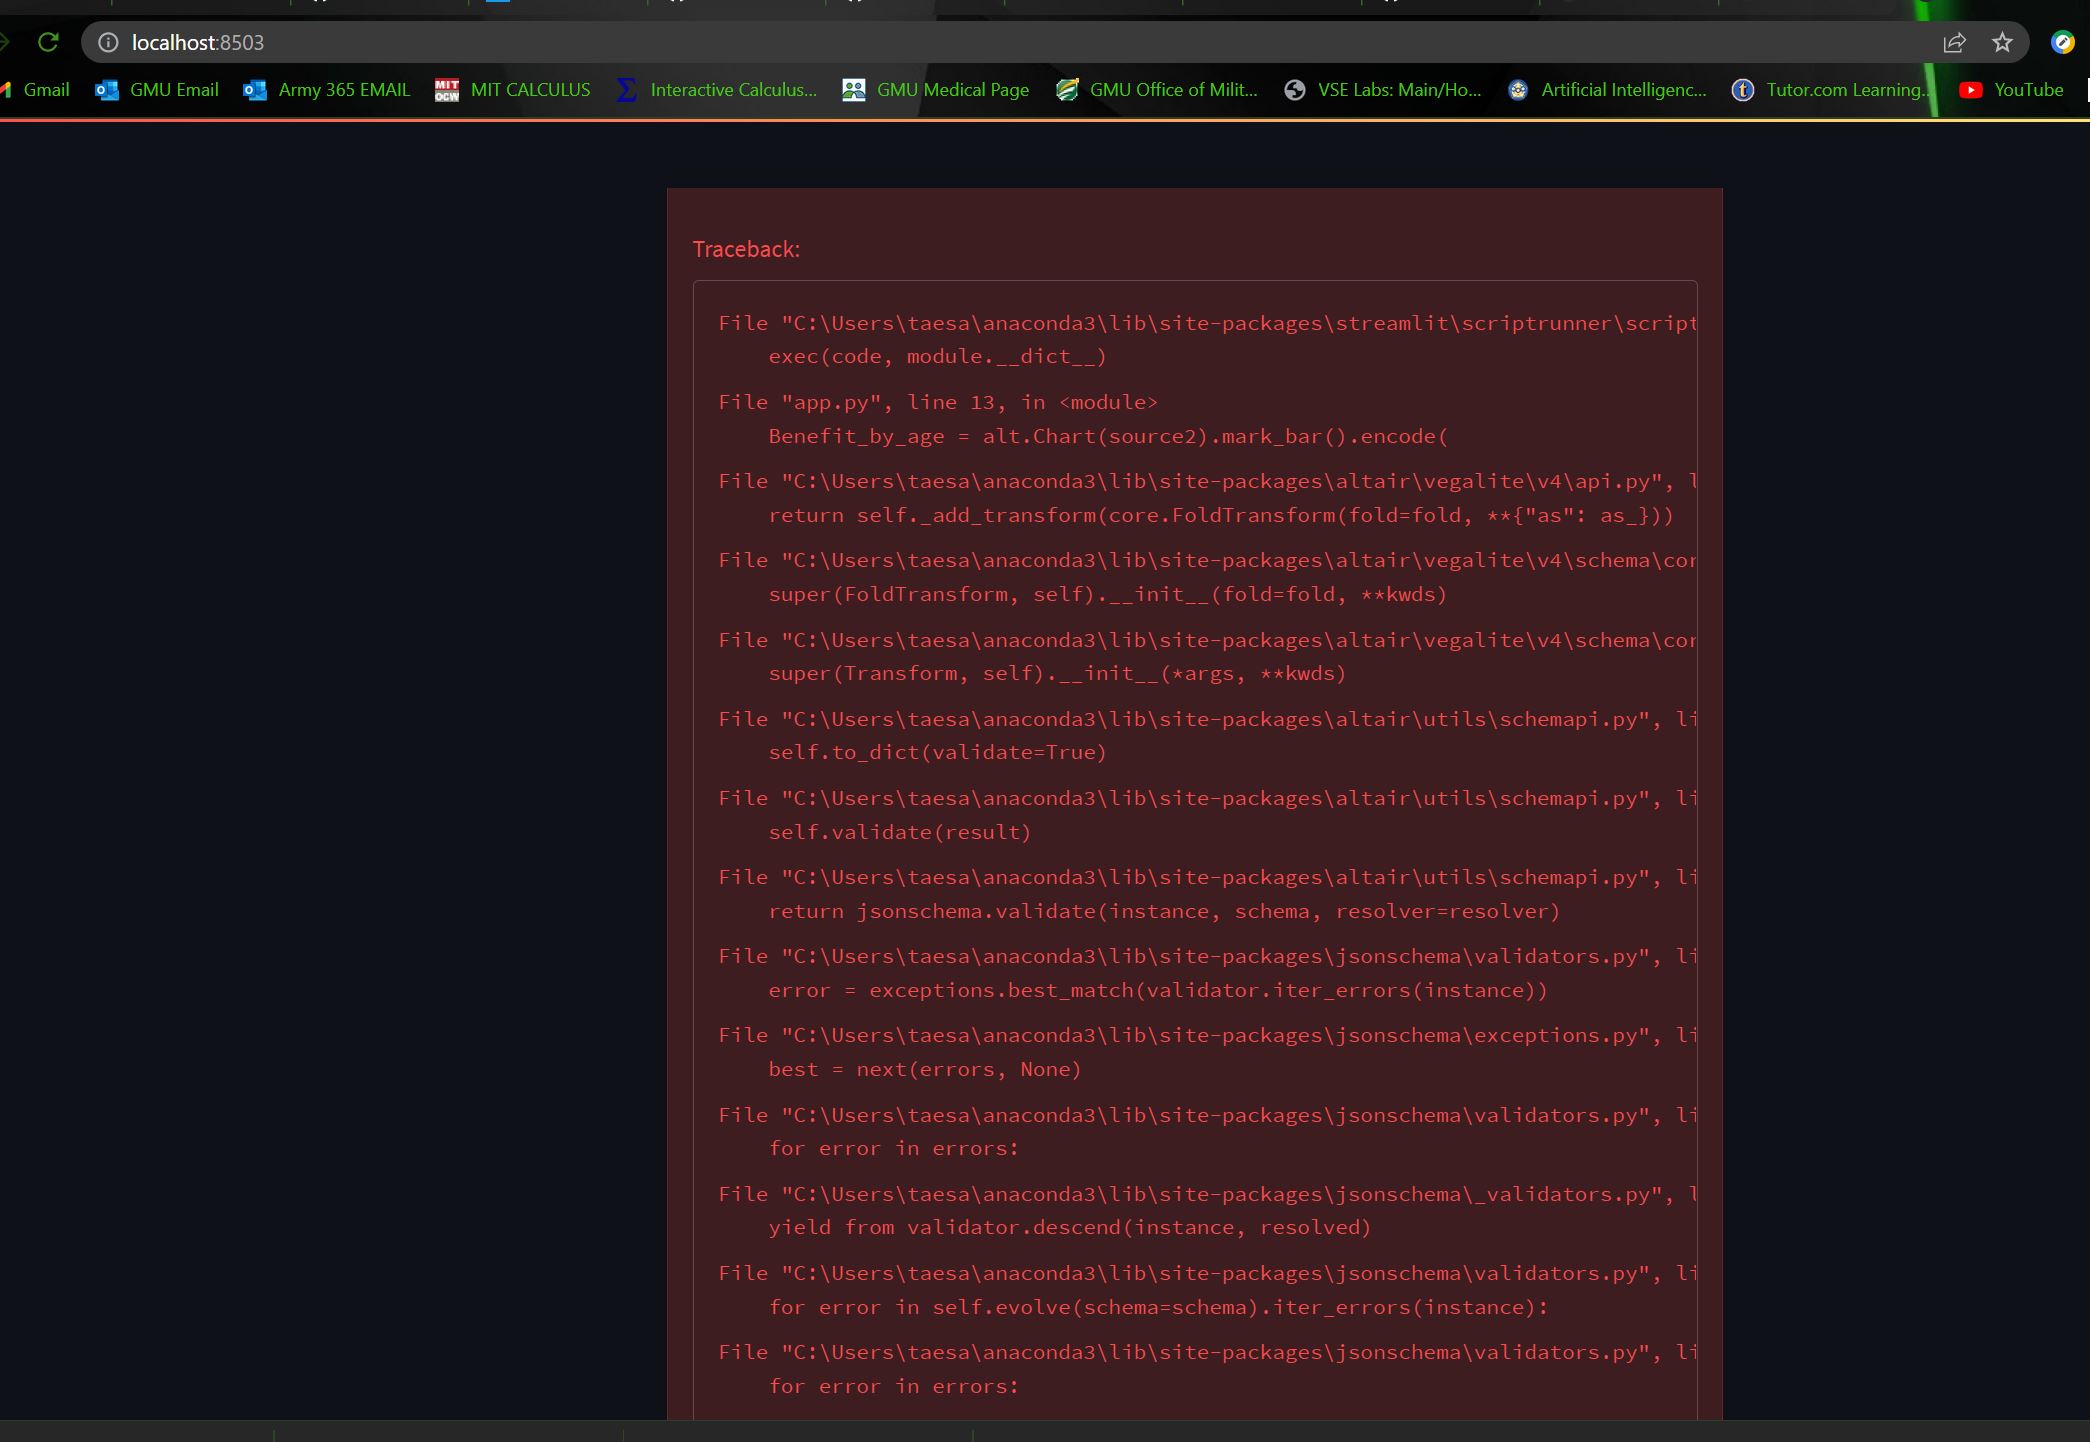Select the MIT CALCULUS bookmark icon
The image size is (2090, 1442).
[x=446, y=90]
